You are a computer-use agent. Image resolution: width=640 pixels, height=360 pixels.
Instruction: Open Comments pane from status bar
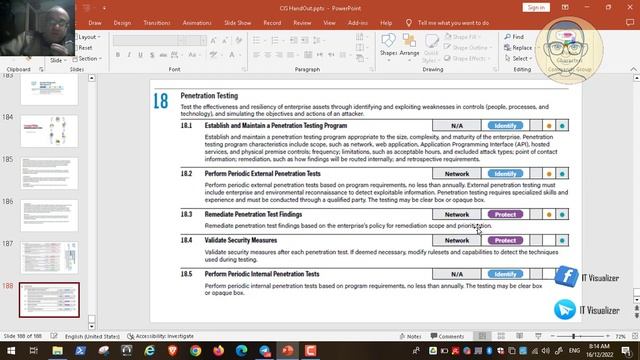[x=447, y=336]
